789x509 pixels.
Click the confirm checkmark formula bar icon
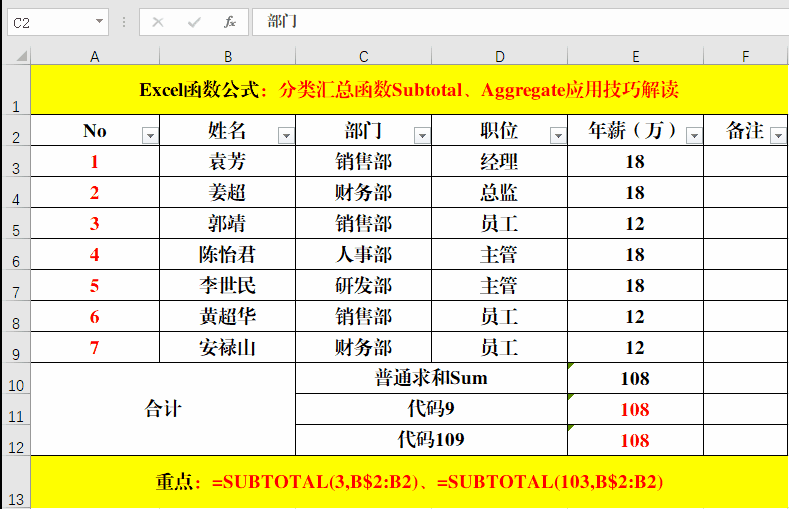[194, 22]
